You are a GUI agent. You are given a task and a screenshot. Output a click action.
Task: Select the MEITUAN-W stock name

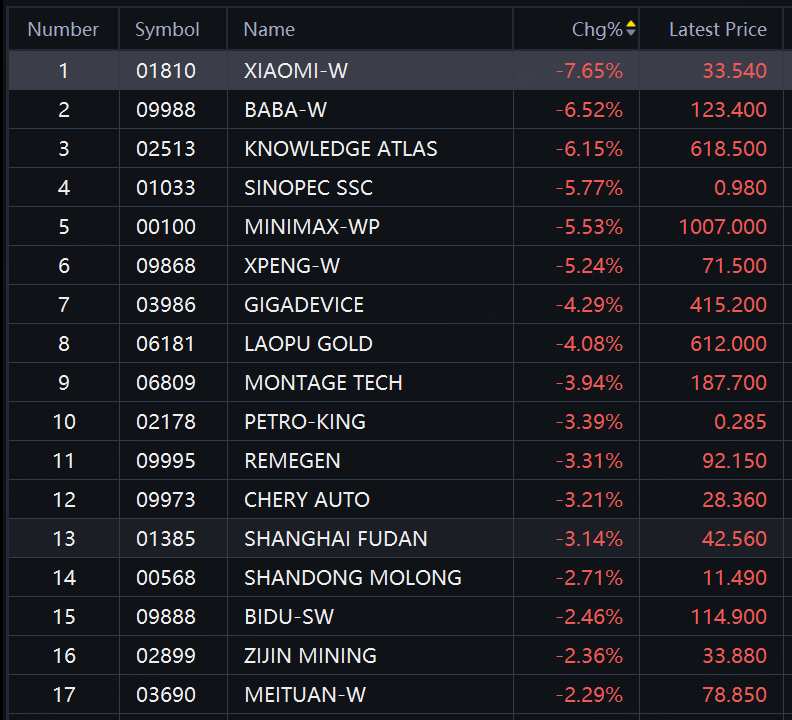tap(305, 695)
